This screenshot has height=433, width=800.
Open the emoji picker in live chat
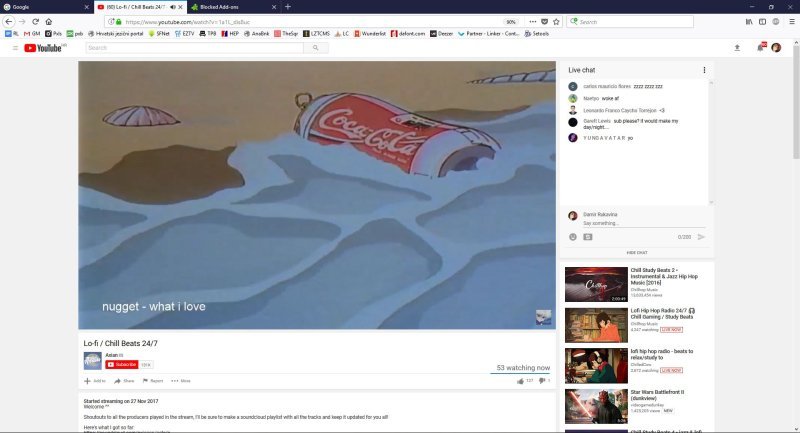[573, 237]
